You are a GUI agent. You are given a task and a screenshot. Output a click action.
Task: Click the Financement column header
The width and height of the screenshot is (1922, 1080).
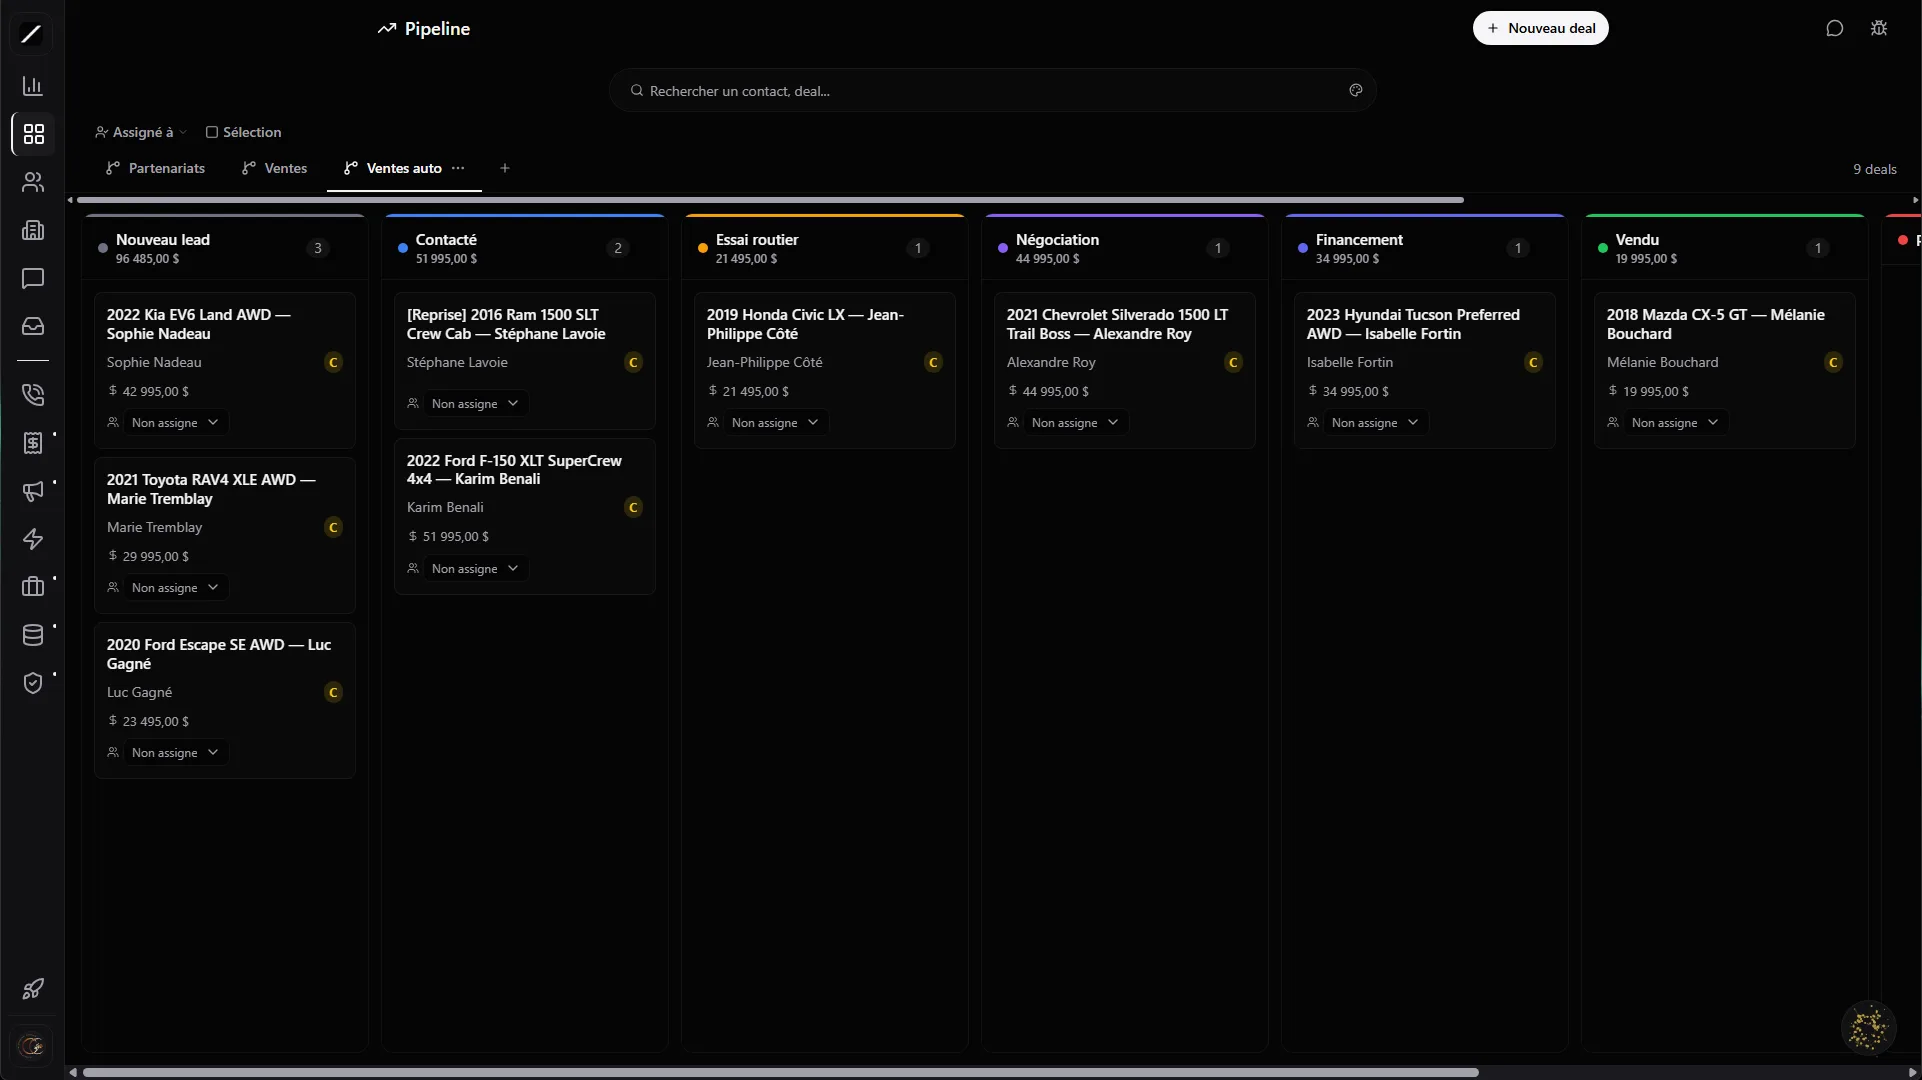(x=1425, y=248)
